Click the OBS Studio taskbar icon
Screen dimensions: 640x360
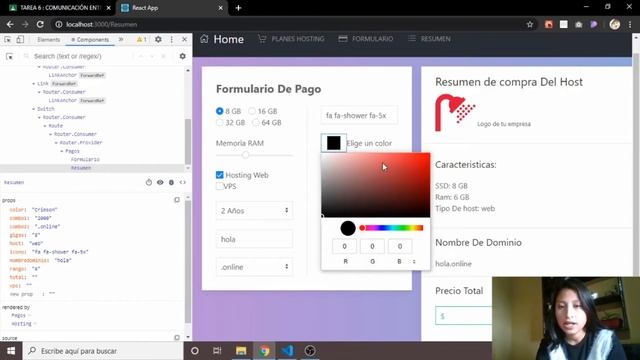pyautogui.click(x=310, y=351)
